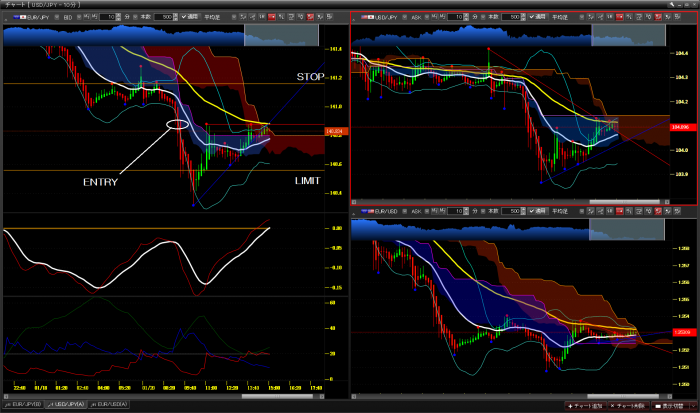This screenshot has height=413, width=700.
Task: Click the range selector in EUR/USD overview strip
Action: pos(627,229)
